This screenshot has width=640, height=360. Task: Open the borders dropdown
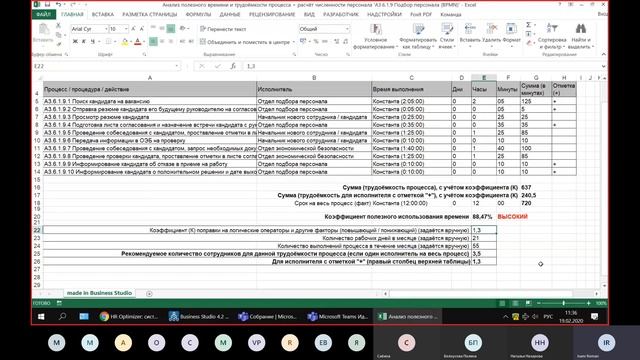pos(114,42)
